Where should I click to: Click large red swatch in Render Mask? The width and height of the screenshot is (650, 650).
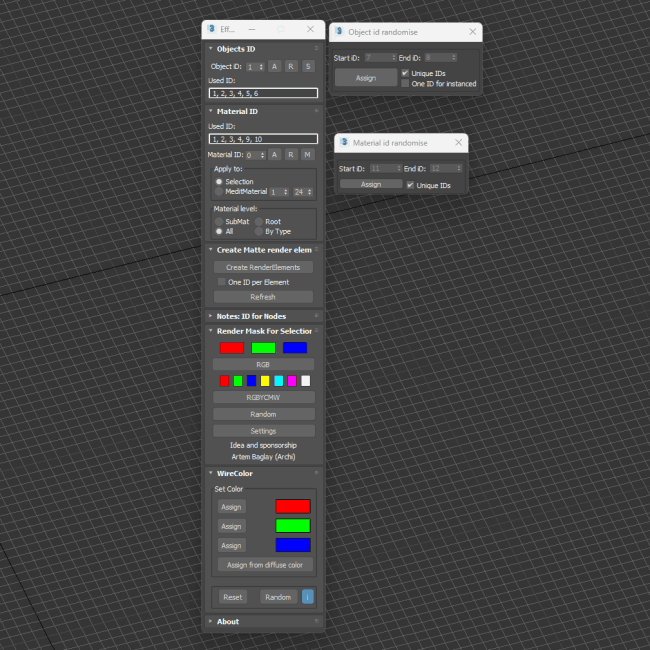tap(232, 348)
